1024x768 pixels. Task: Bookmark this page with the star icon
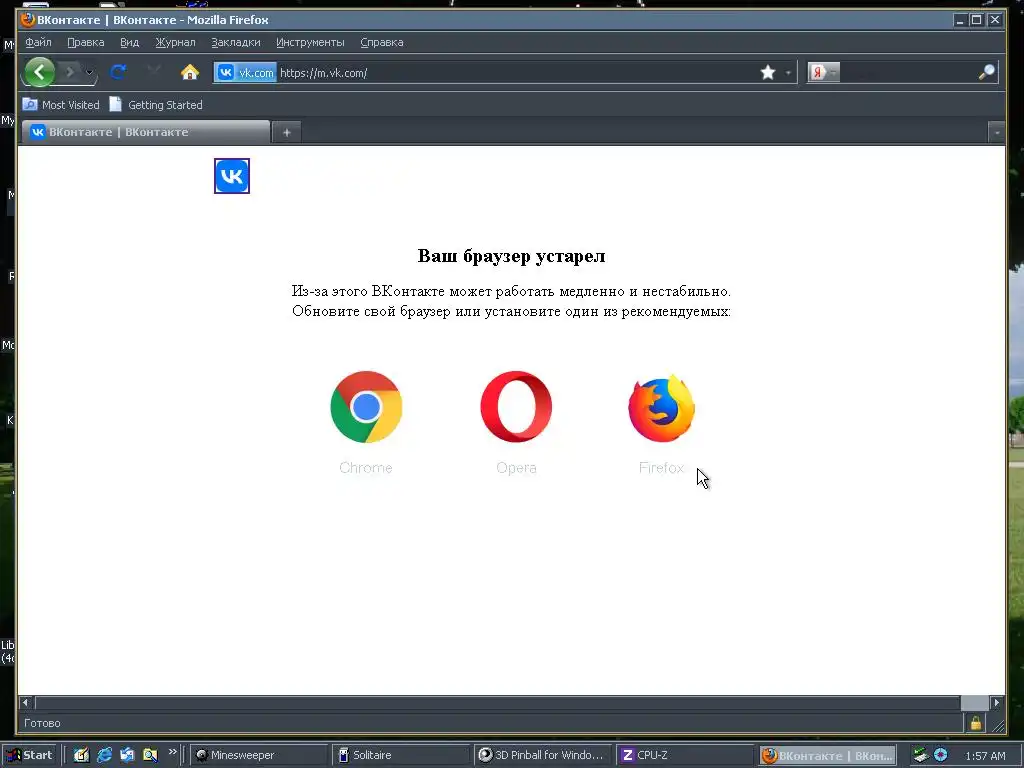point(768,72)
